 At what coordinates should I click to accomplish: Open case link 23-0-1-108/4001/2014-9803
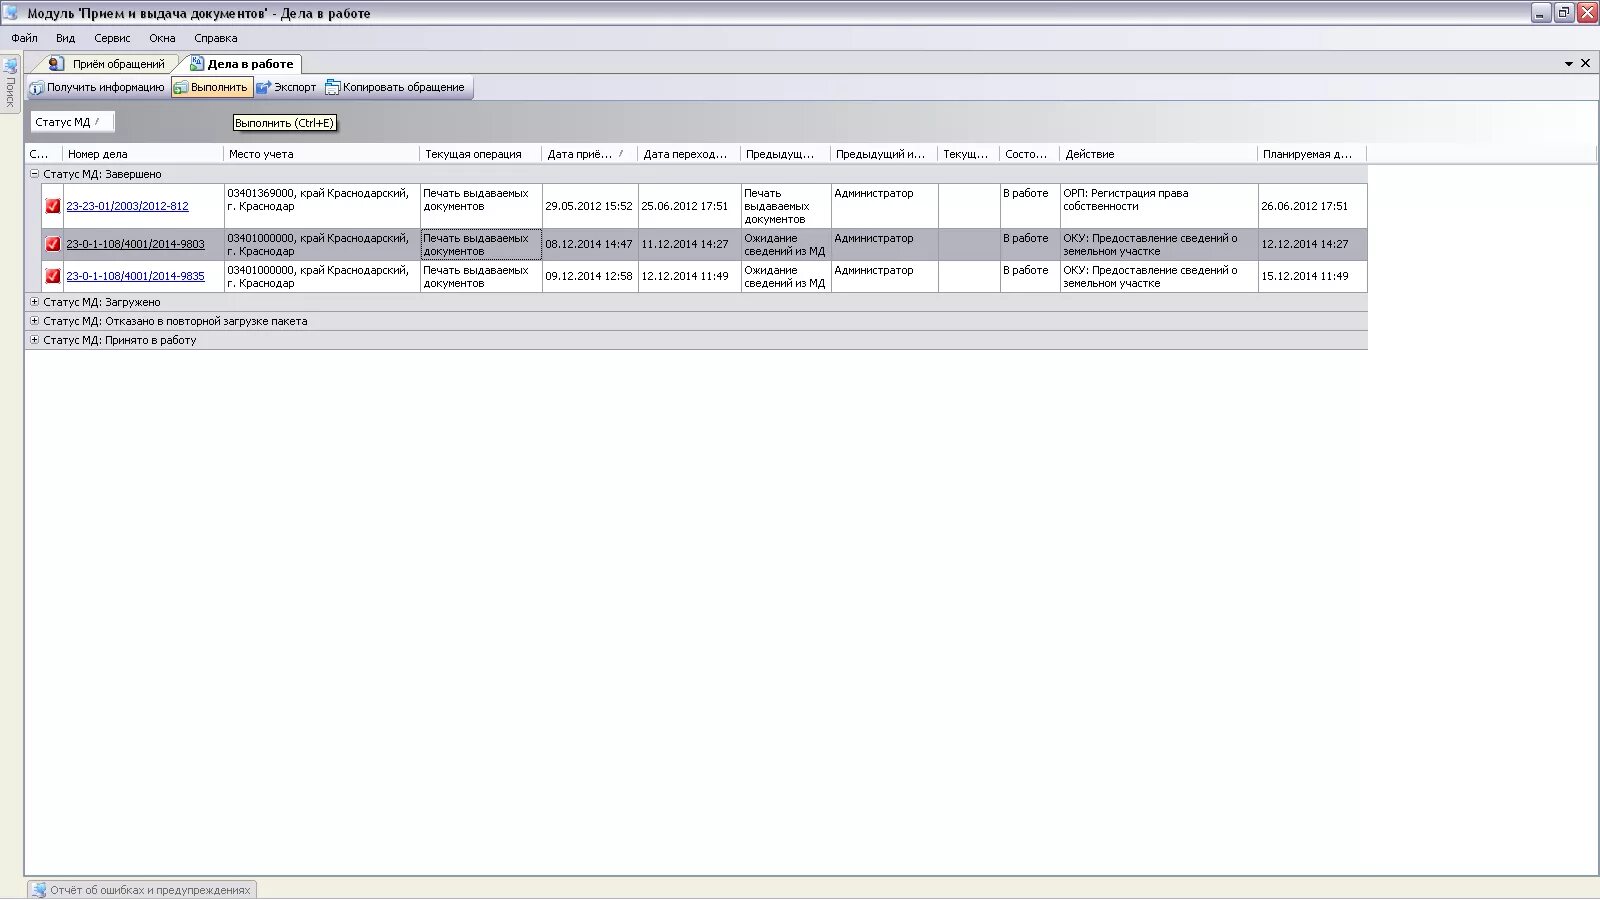(x=135, y=244)
